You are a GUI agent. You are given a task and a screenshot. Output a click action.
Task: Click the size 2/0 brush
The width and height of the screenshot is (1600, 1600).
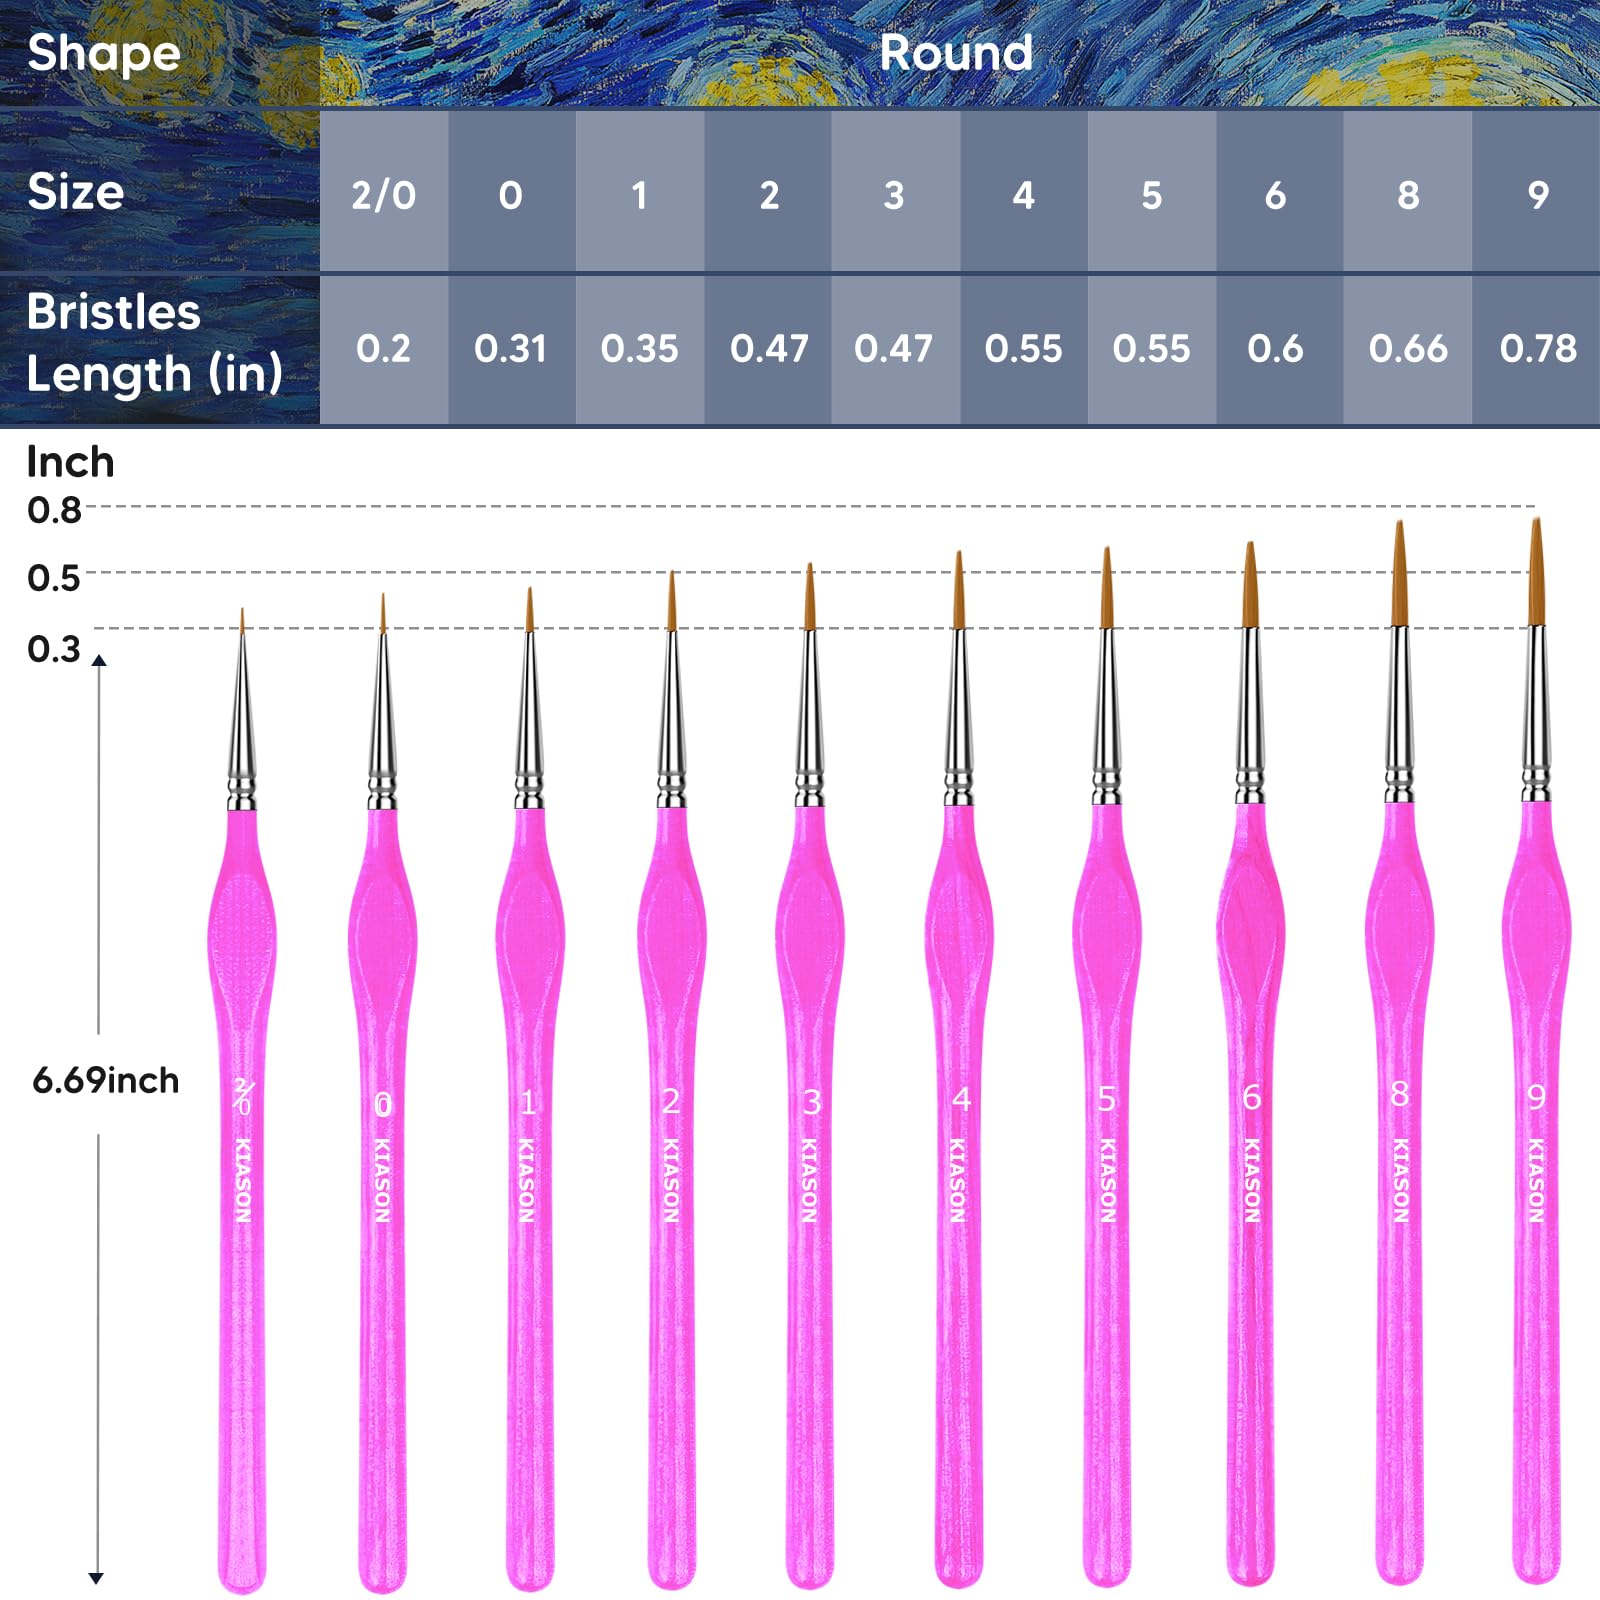point(242,1100)
